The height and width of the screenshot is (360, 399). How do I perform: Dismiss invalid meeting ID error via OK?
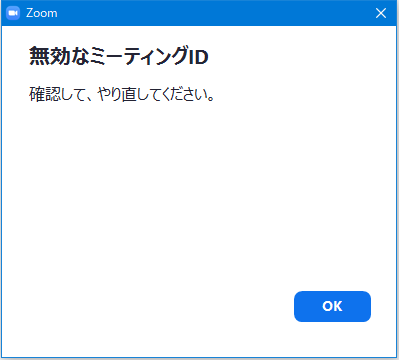(332, 306)
